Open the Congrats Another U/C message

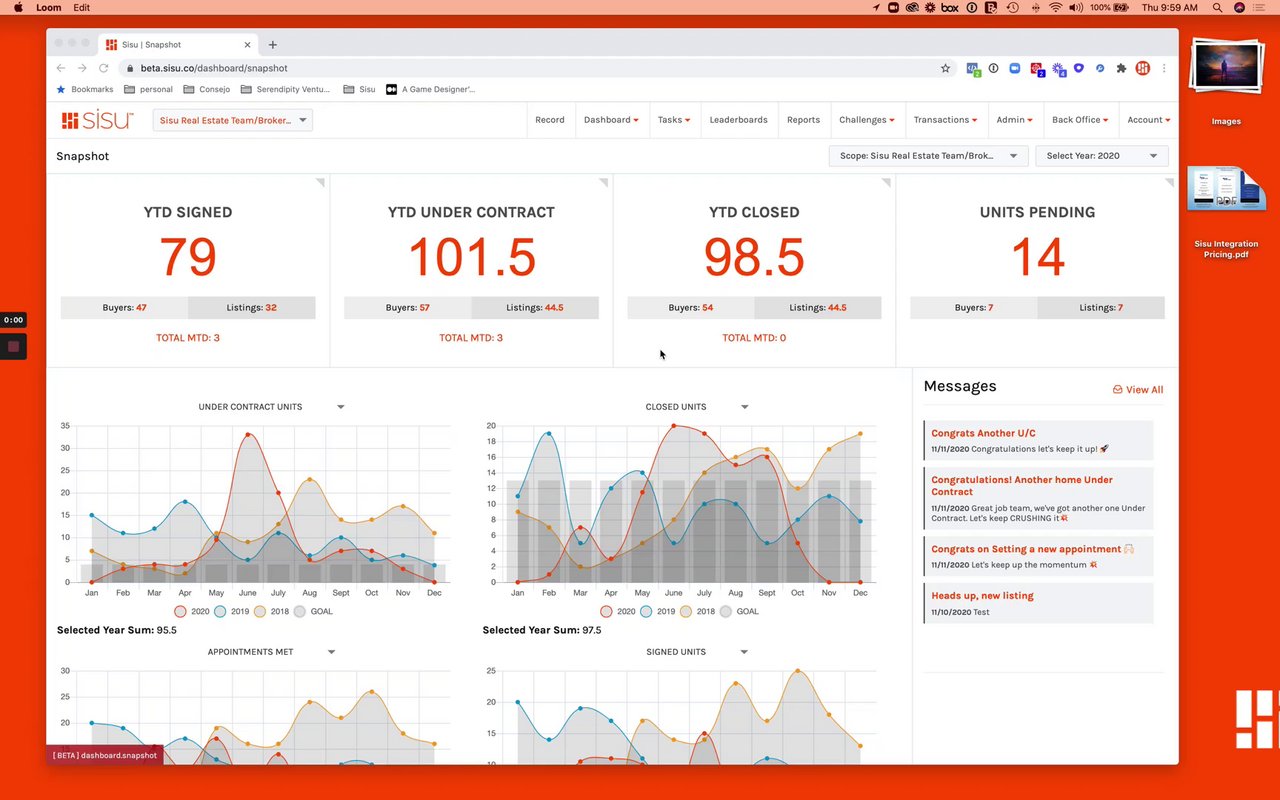[983, 433]
